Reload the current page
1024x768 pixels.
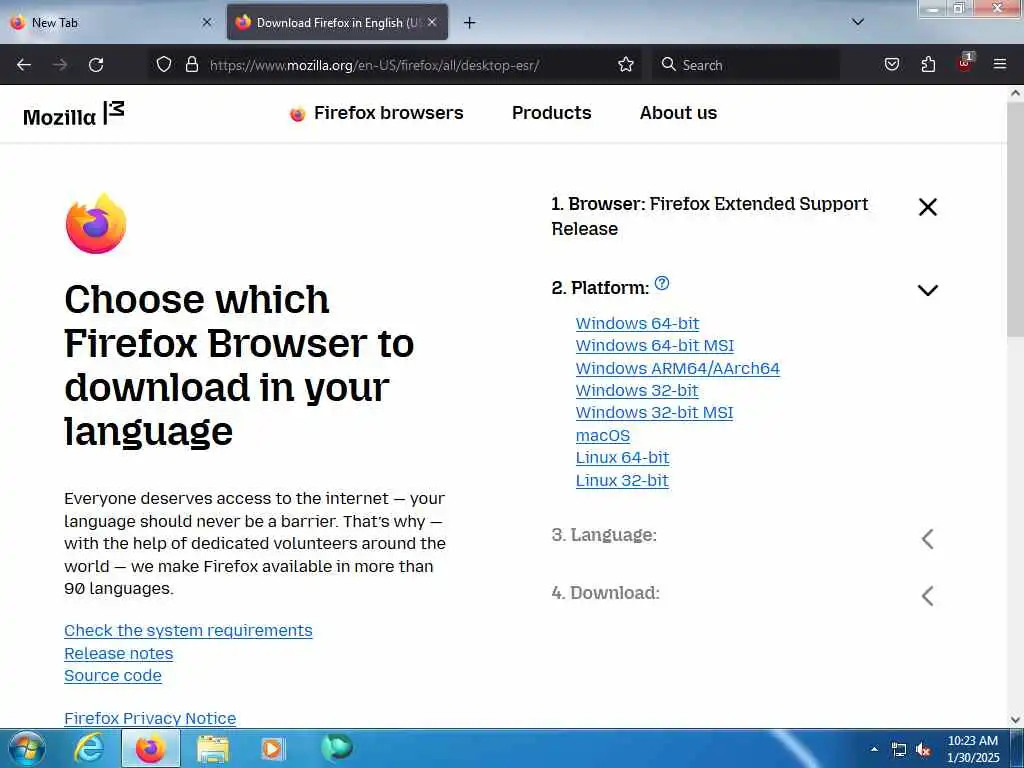(96, 65)
